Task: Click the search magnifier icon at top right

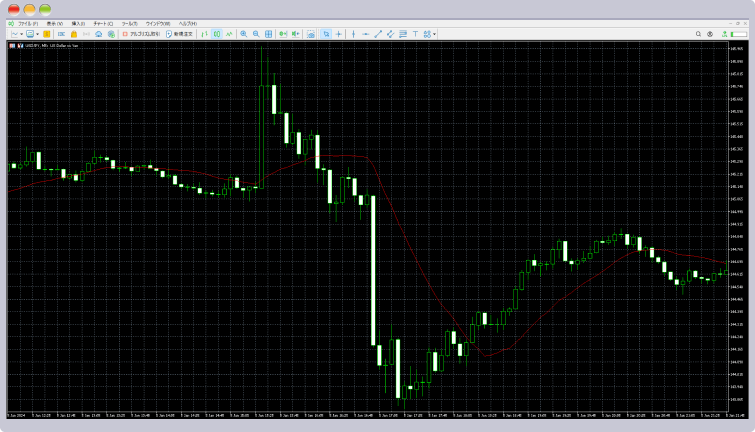Action: 699,34
